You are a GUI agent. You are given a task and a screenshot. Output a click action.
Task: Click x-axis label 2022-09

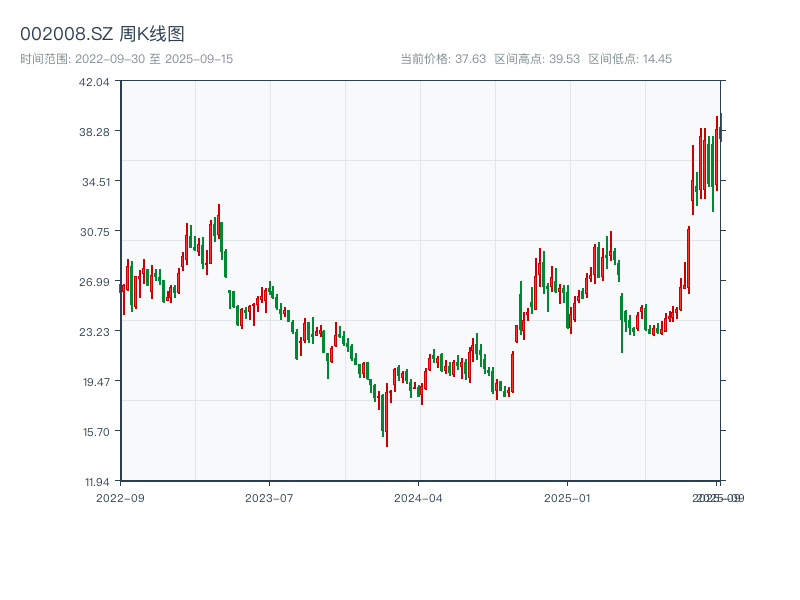[x=120, y=498]
